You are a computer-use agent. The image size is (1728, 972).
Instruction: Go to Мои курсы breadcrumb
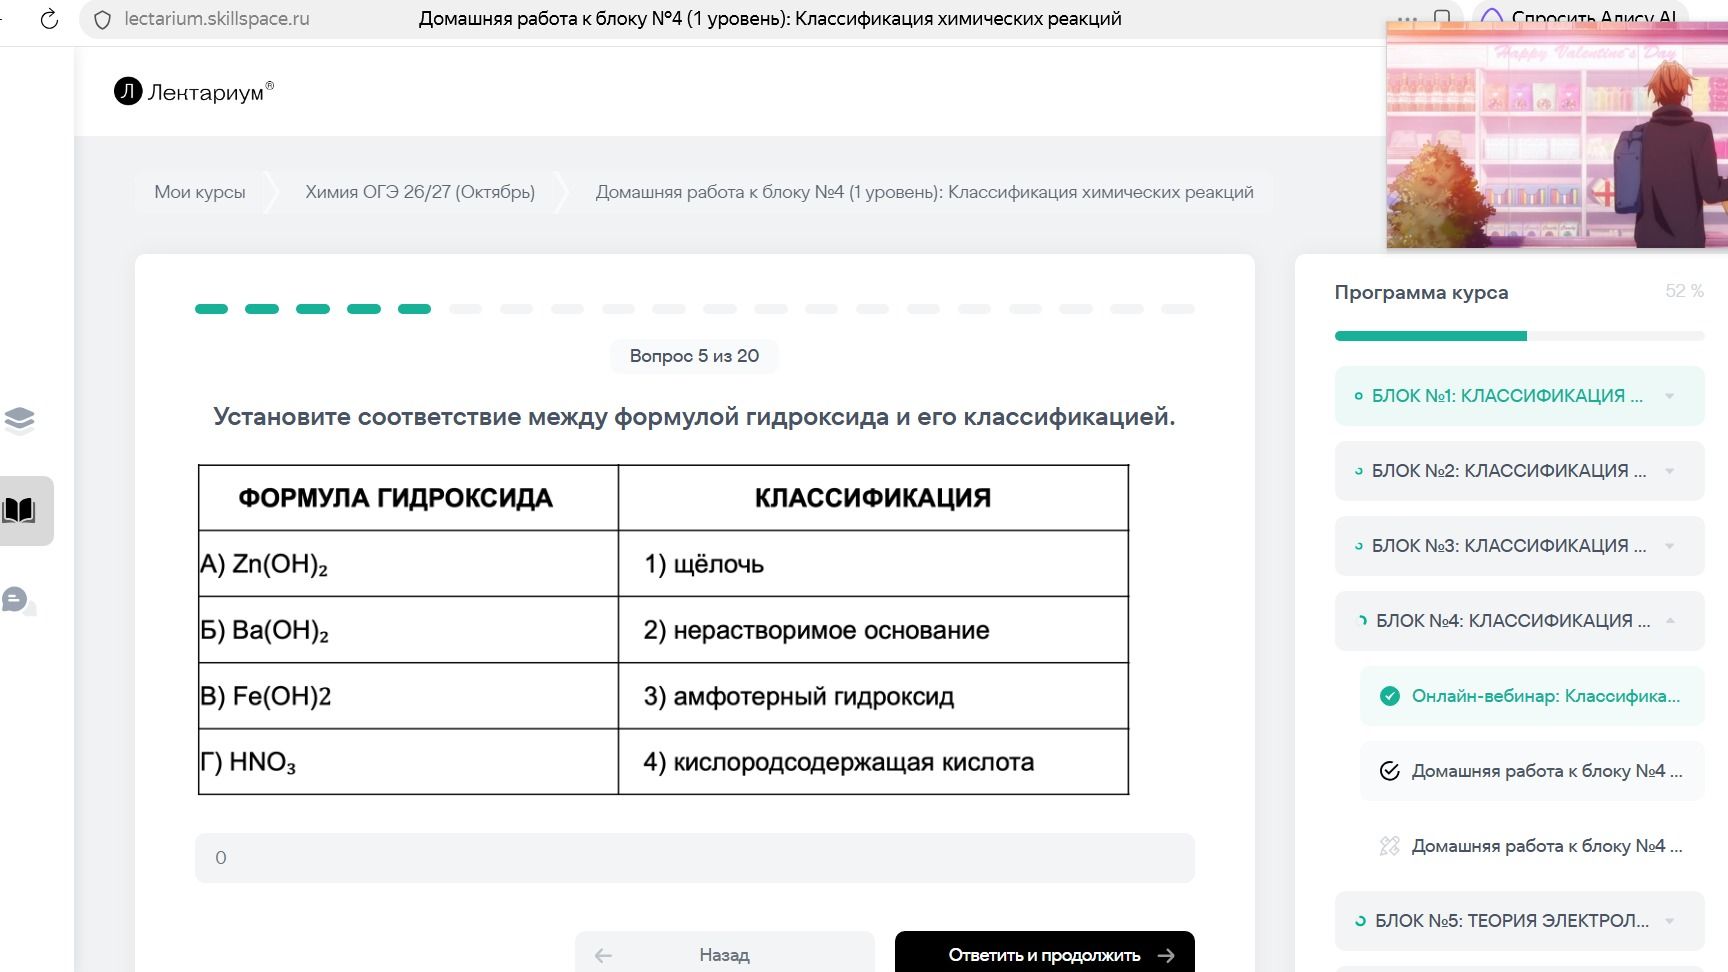pyautogui.click(x=200, y=192)
